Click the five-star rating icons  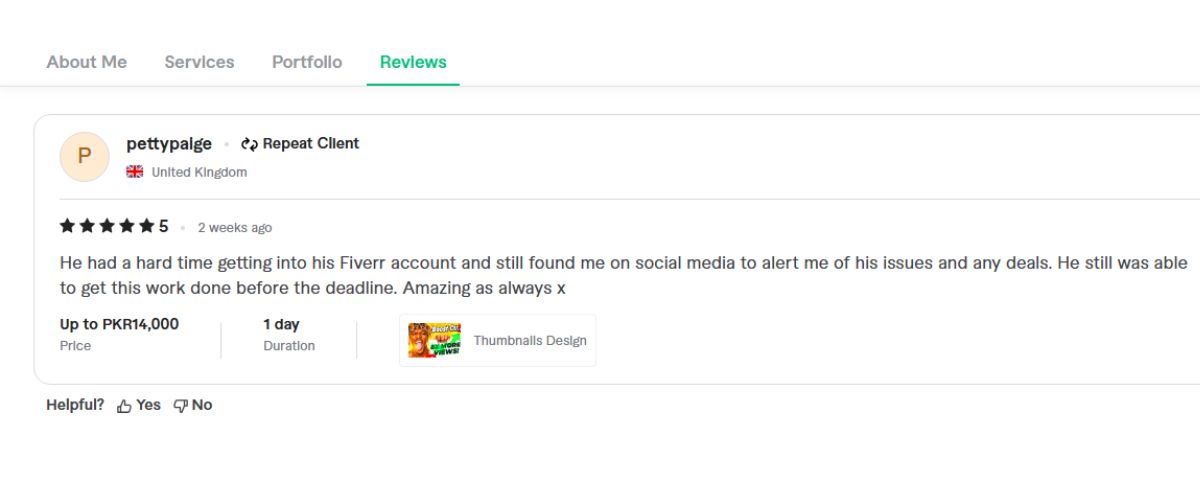(x=106, y=226)
